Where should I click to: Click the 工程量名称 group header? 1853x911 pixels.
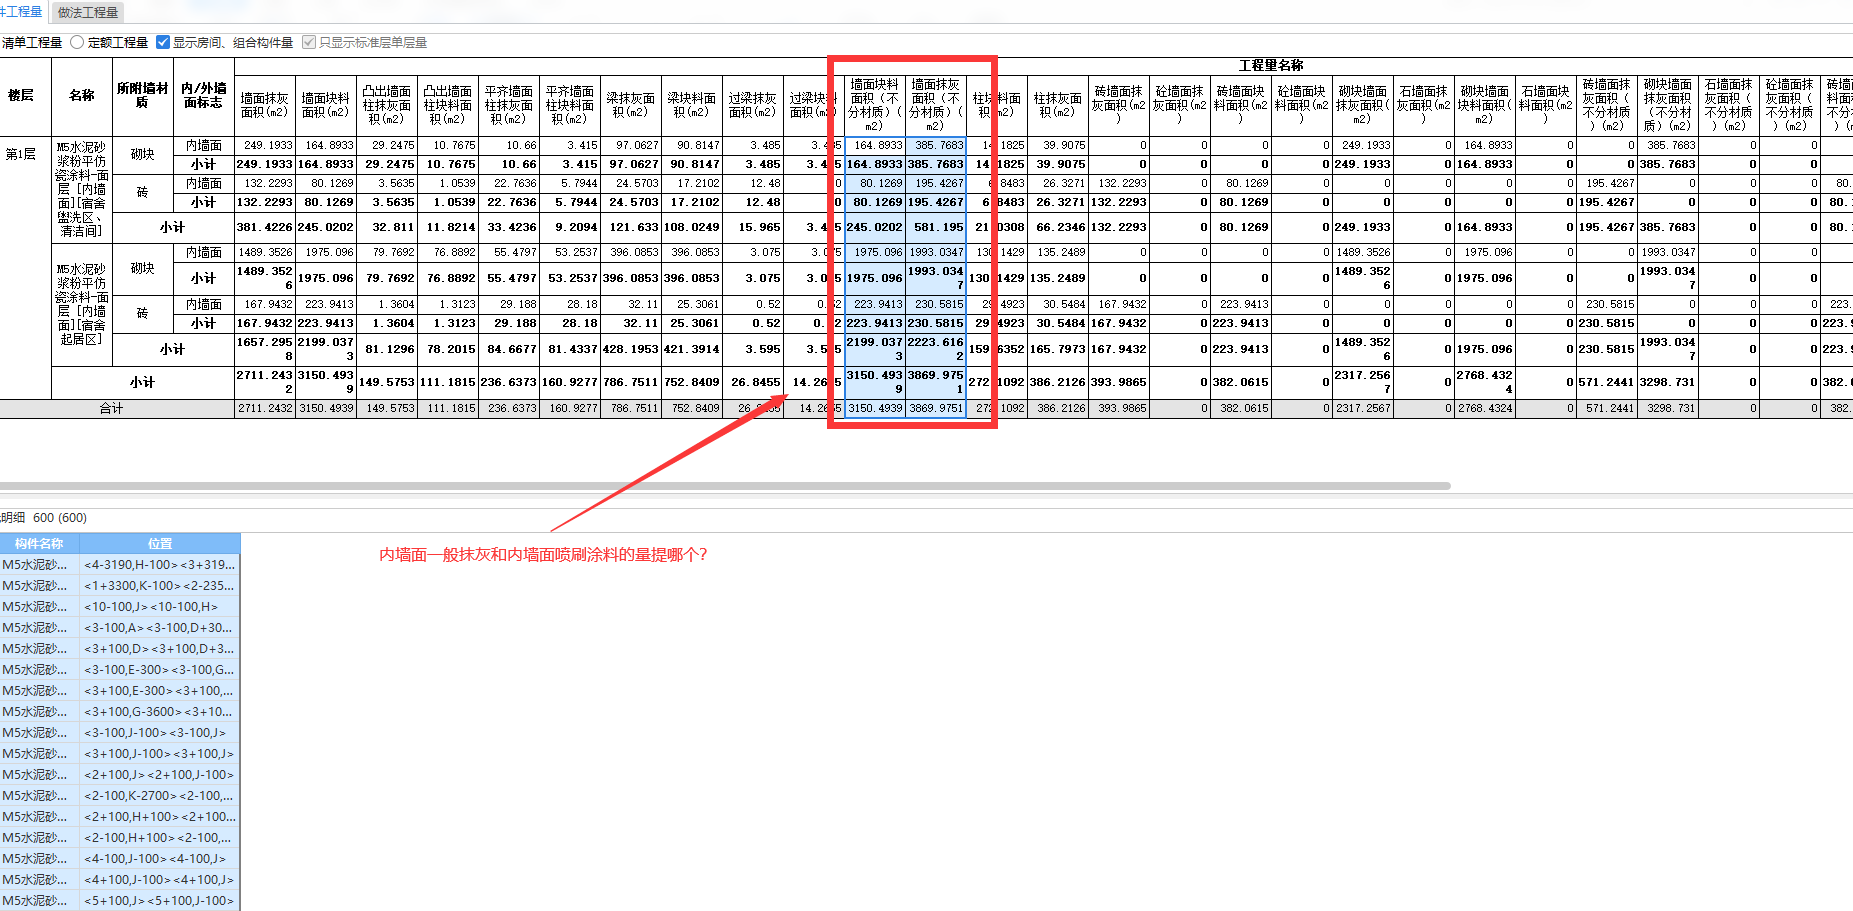pos(1270,66)
